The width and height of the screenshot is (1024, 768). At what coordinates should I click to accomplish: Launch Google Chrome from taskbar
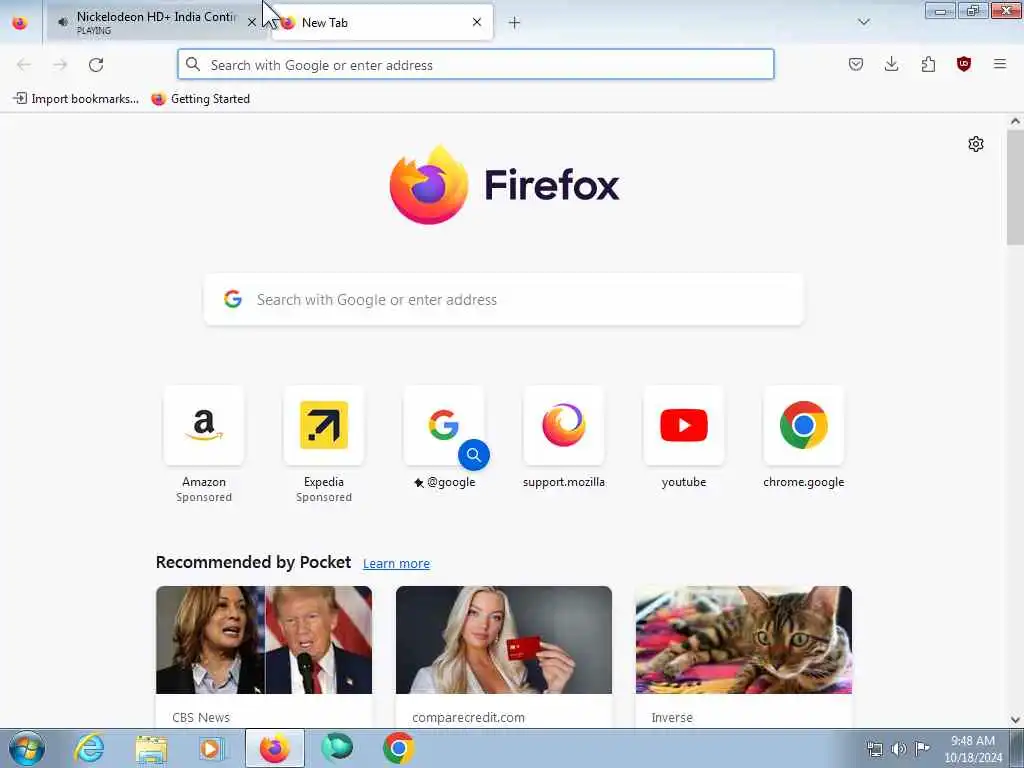[x=398, y=748]
